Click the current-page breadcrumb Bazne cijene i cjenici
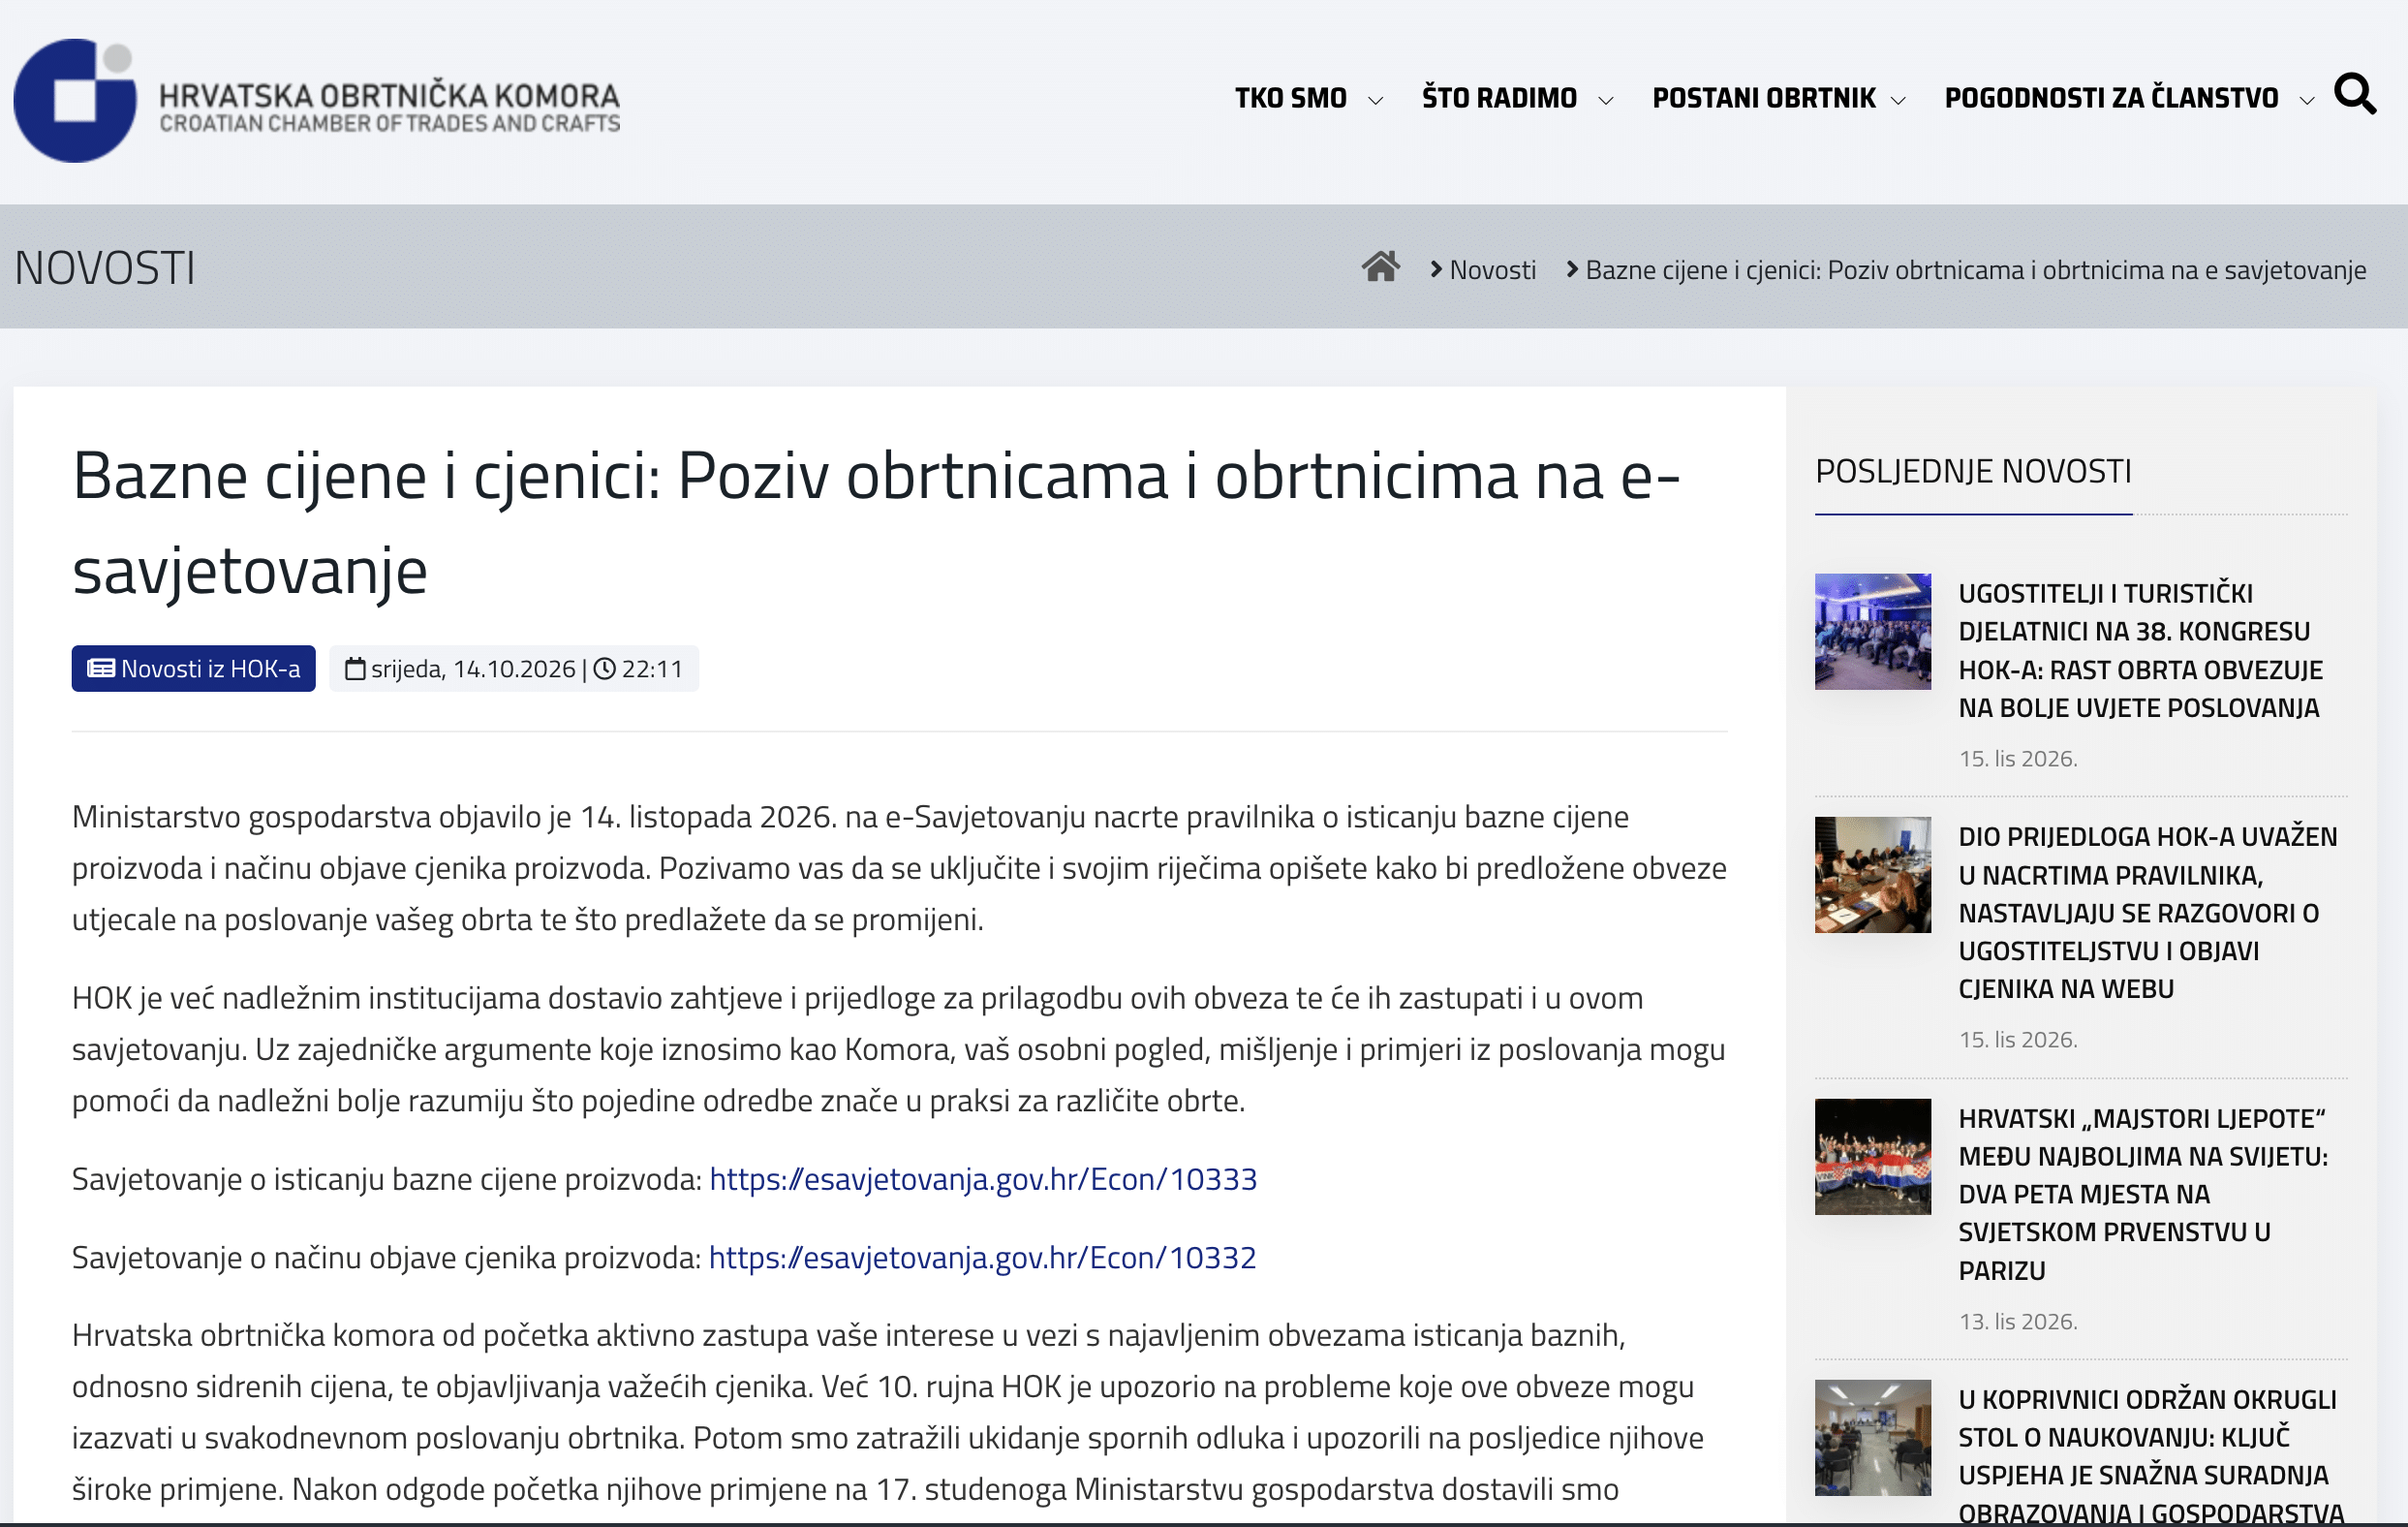Viewport: 2408px width, 1527px height. pos(1975,270)
